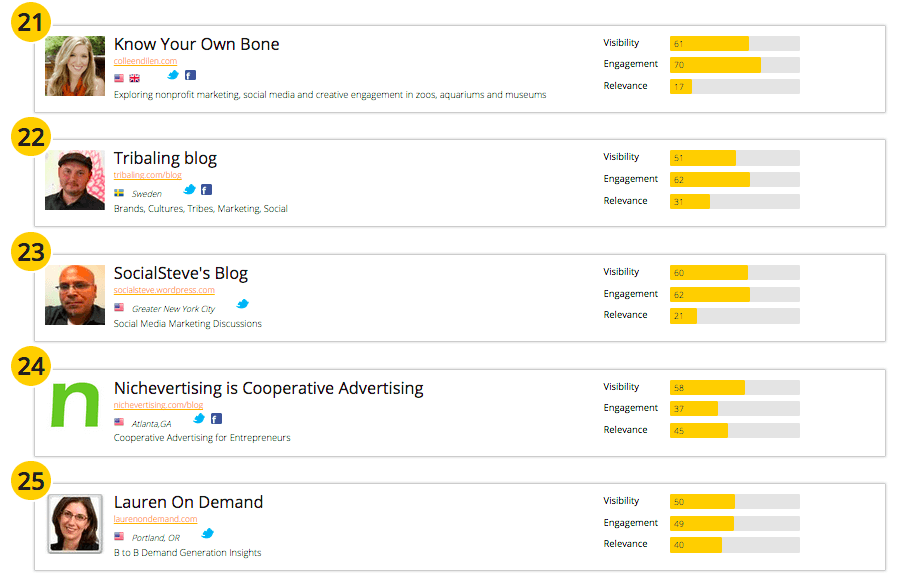This screenshot has height=574, width=898.
Task: Click Know Your Own Bone Engagement bar
Action: pos(734,65)
